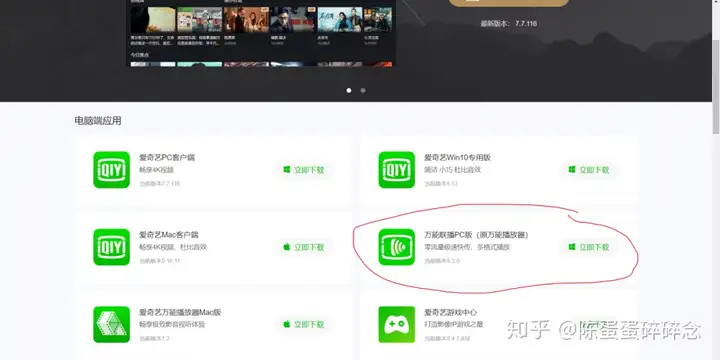Download 爱奇艺Win10专用版 via 立即下载

[589, 170]
